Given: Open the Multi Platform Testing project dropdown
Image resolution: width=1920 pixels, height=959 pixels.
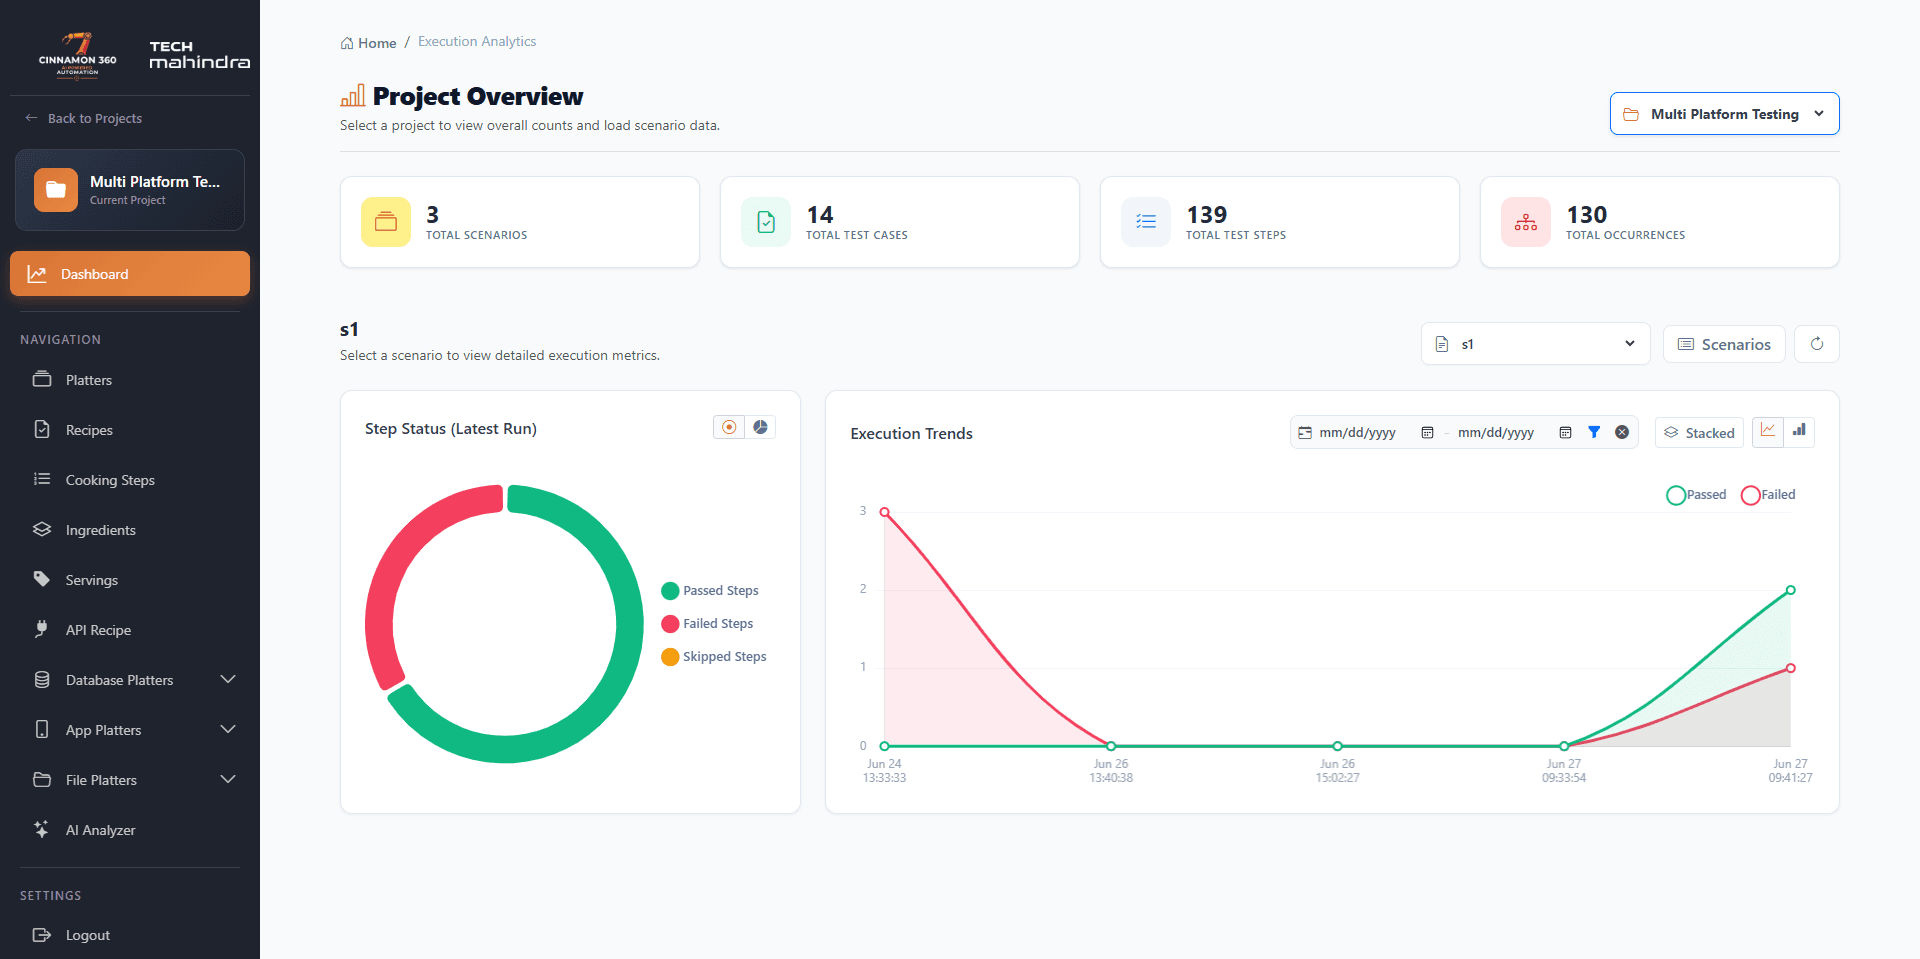Looking at the screenshot, I should click(x=1724, y=114).
